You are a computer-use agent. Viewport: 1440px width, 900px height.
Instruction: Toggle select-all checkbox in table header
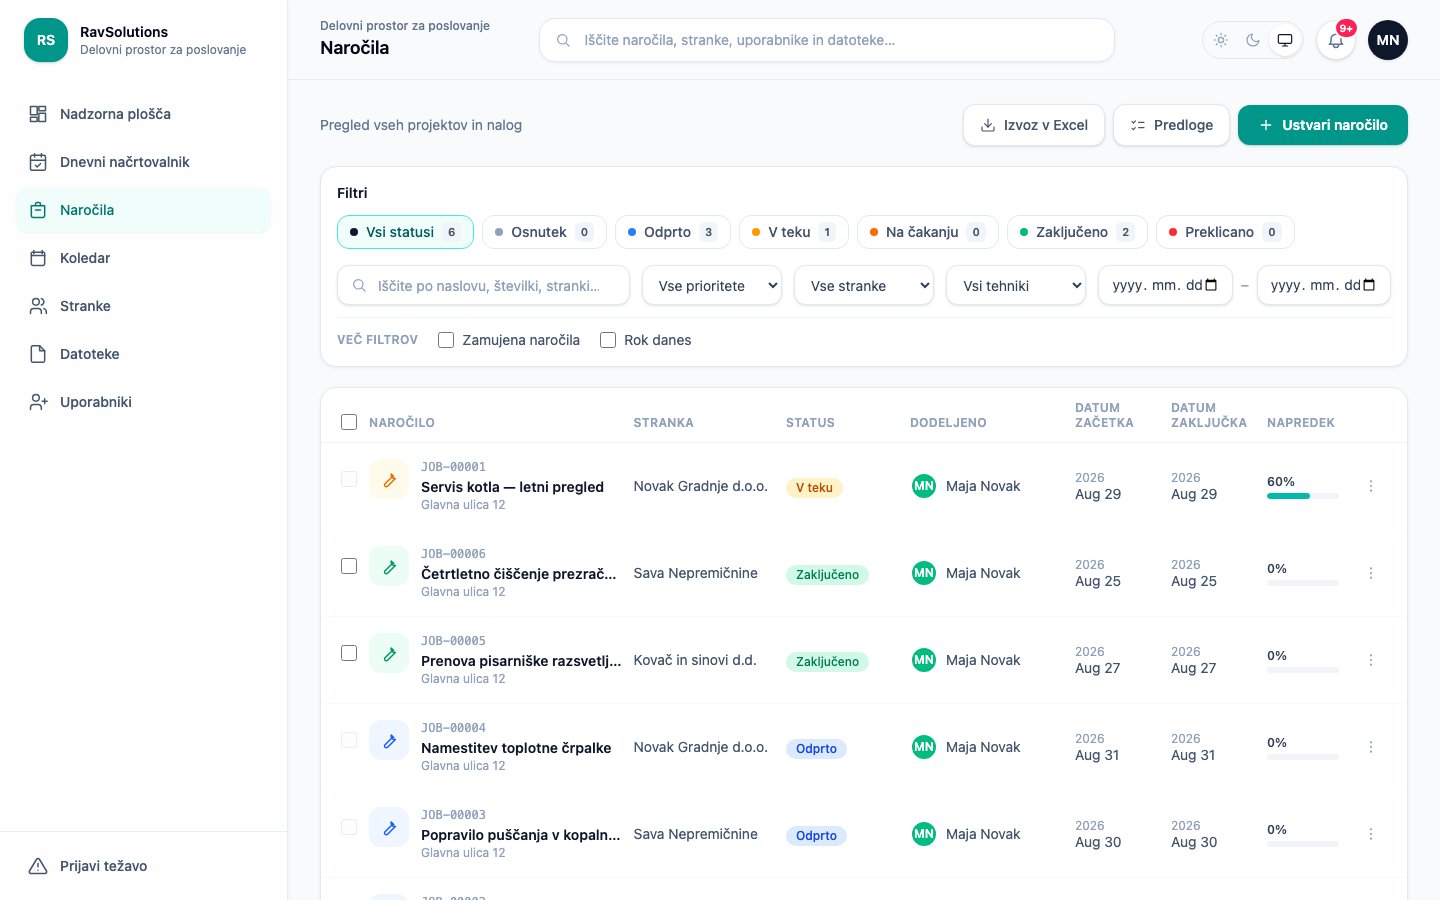(349, 422)
